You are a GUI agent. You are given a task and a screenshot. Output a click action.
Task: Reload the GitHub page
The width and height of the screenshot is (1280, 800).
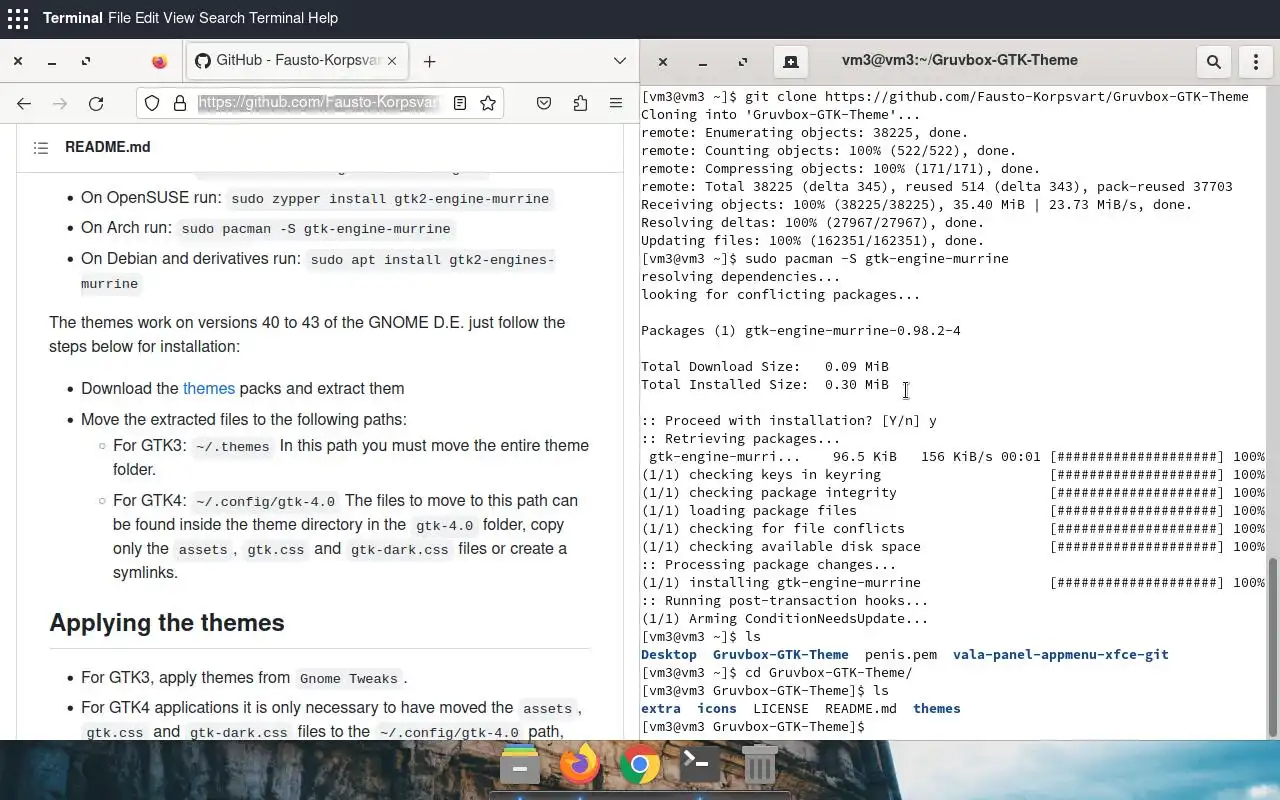coord(96,103)
